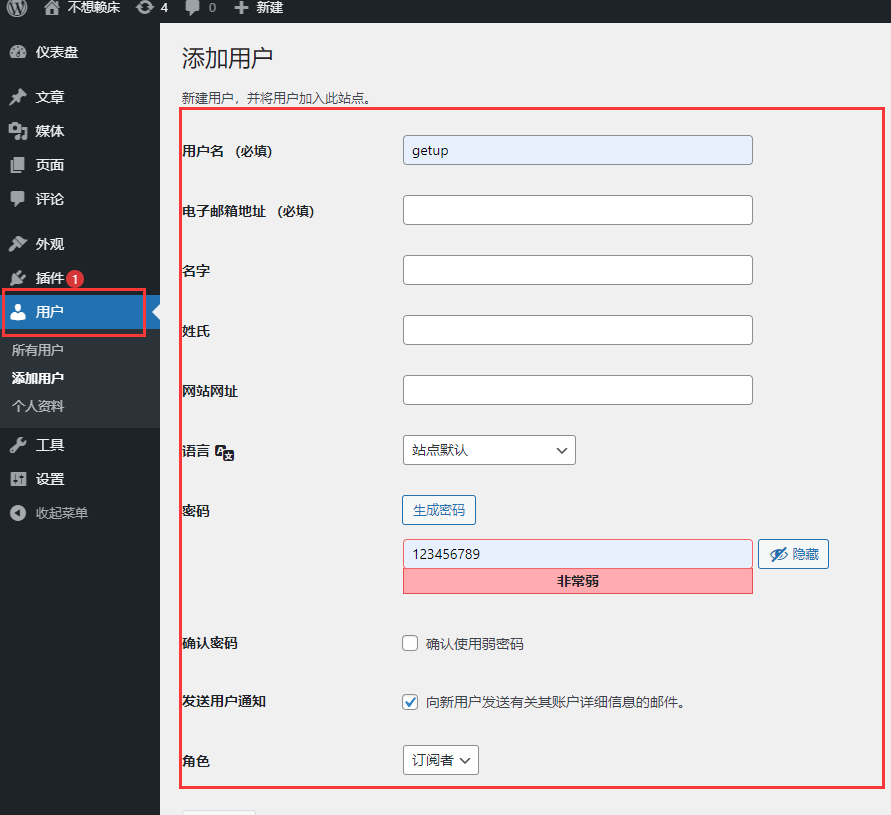This screenshot has width=891, height=815.
Task: Hide the password using the 隐藏 eye toggle
Action: pyautogui.click(x=793, y=554)
